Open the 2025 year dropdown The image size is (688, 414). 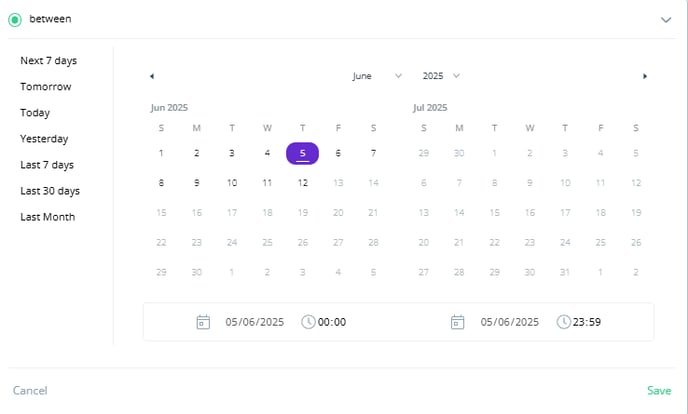point(441,76)
